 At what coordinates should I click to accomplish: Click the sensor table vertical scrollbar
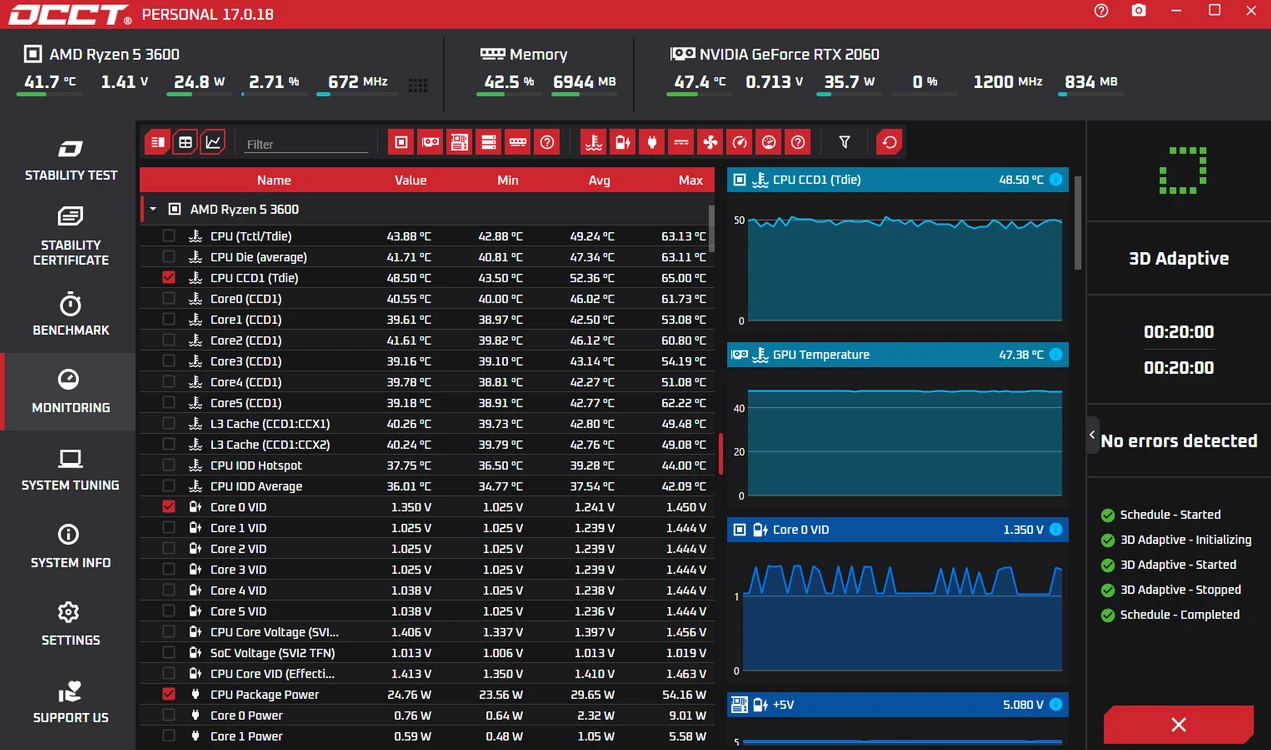[712, 229]
